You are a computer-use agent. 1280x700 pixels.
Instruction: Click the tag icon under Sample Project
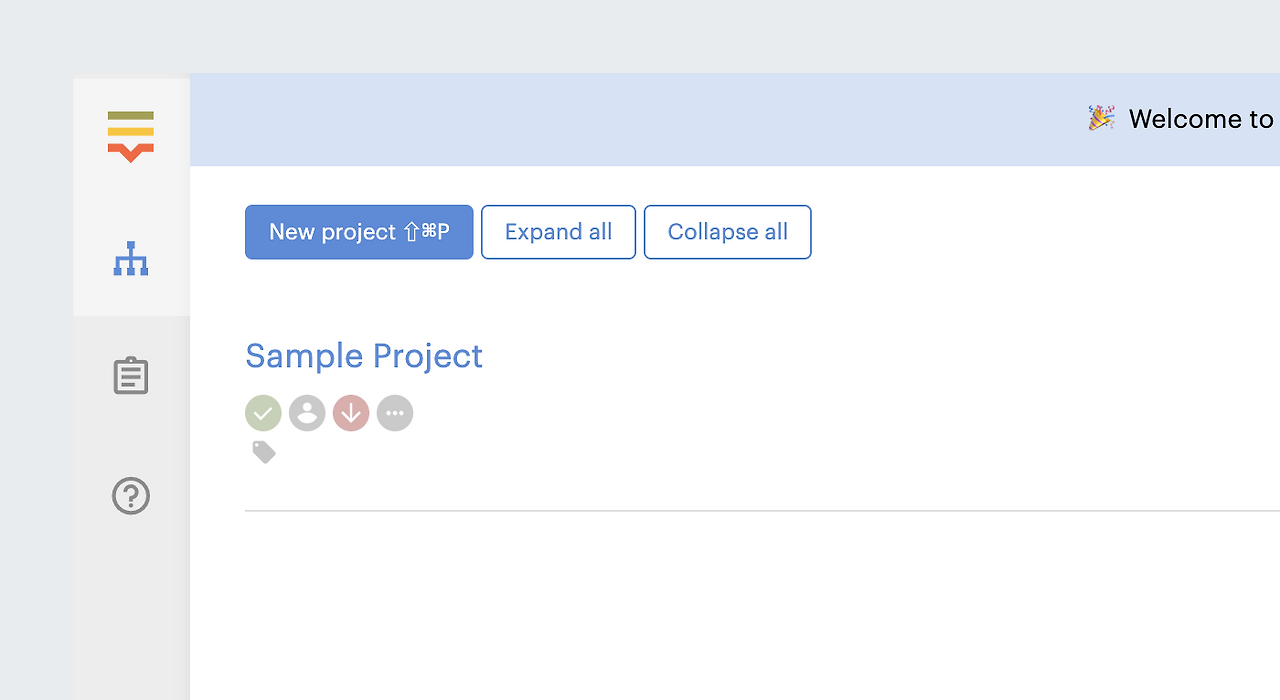[x=263, y=451]
